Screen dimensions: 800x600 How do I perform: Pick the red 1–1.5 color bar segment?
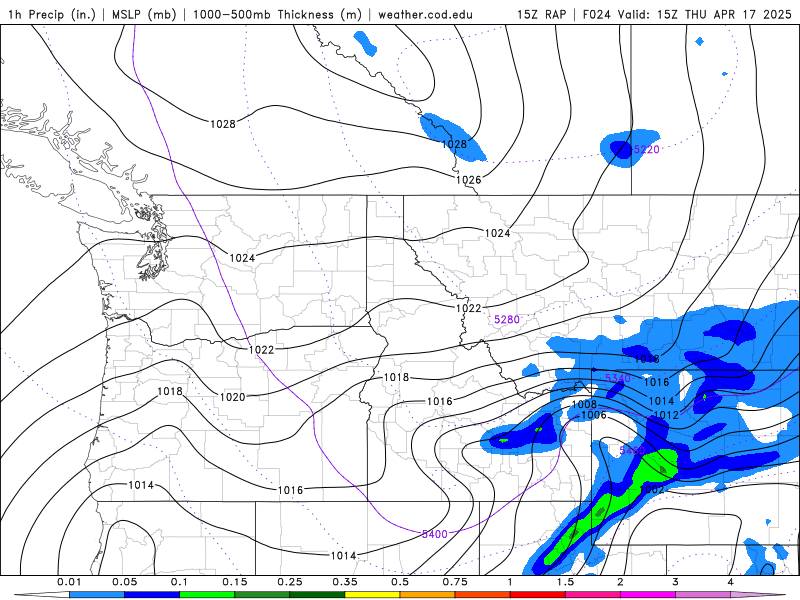click(x=538, y=595)
